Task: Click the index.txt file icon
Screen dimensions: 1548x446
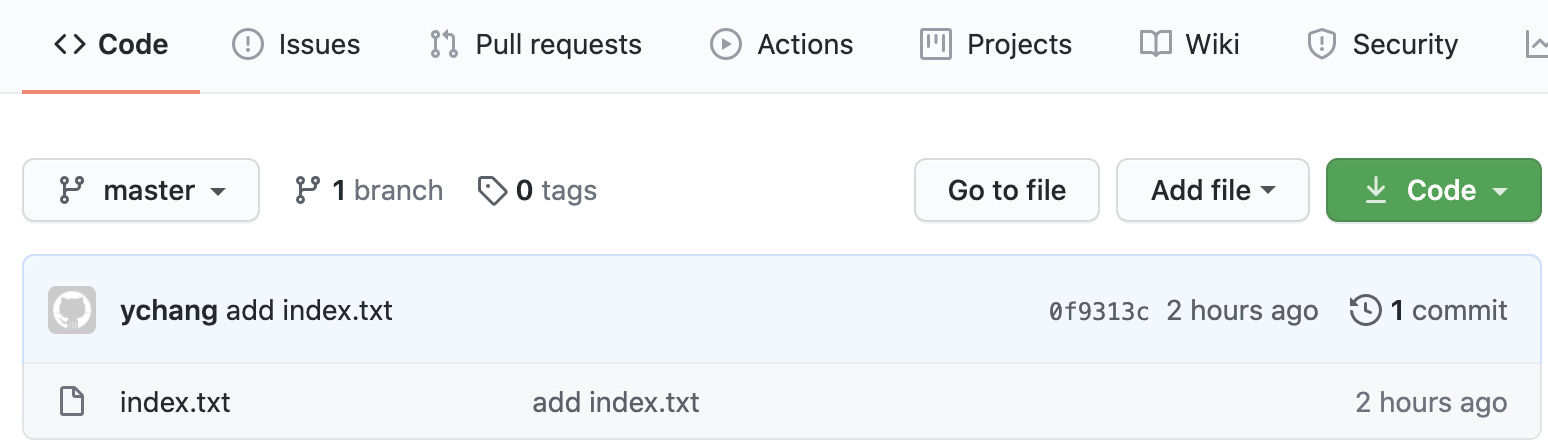Action: [x=72, y=402]
